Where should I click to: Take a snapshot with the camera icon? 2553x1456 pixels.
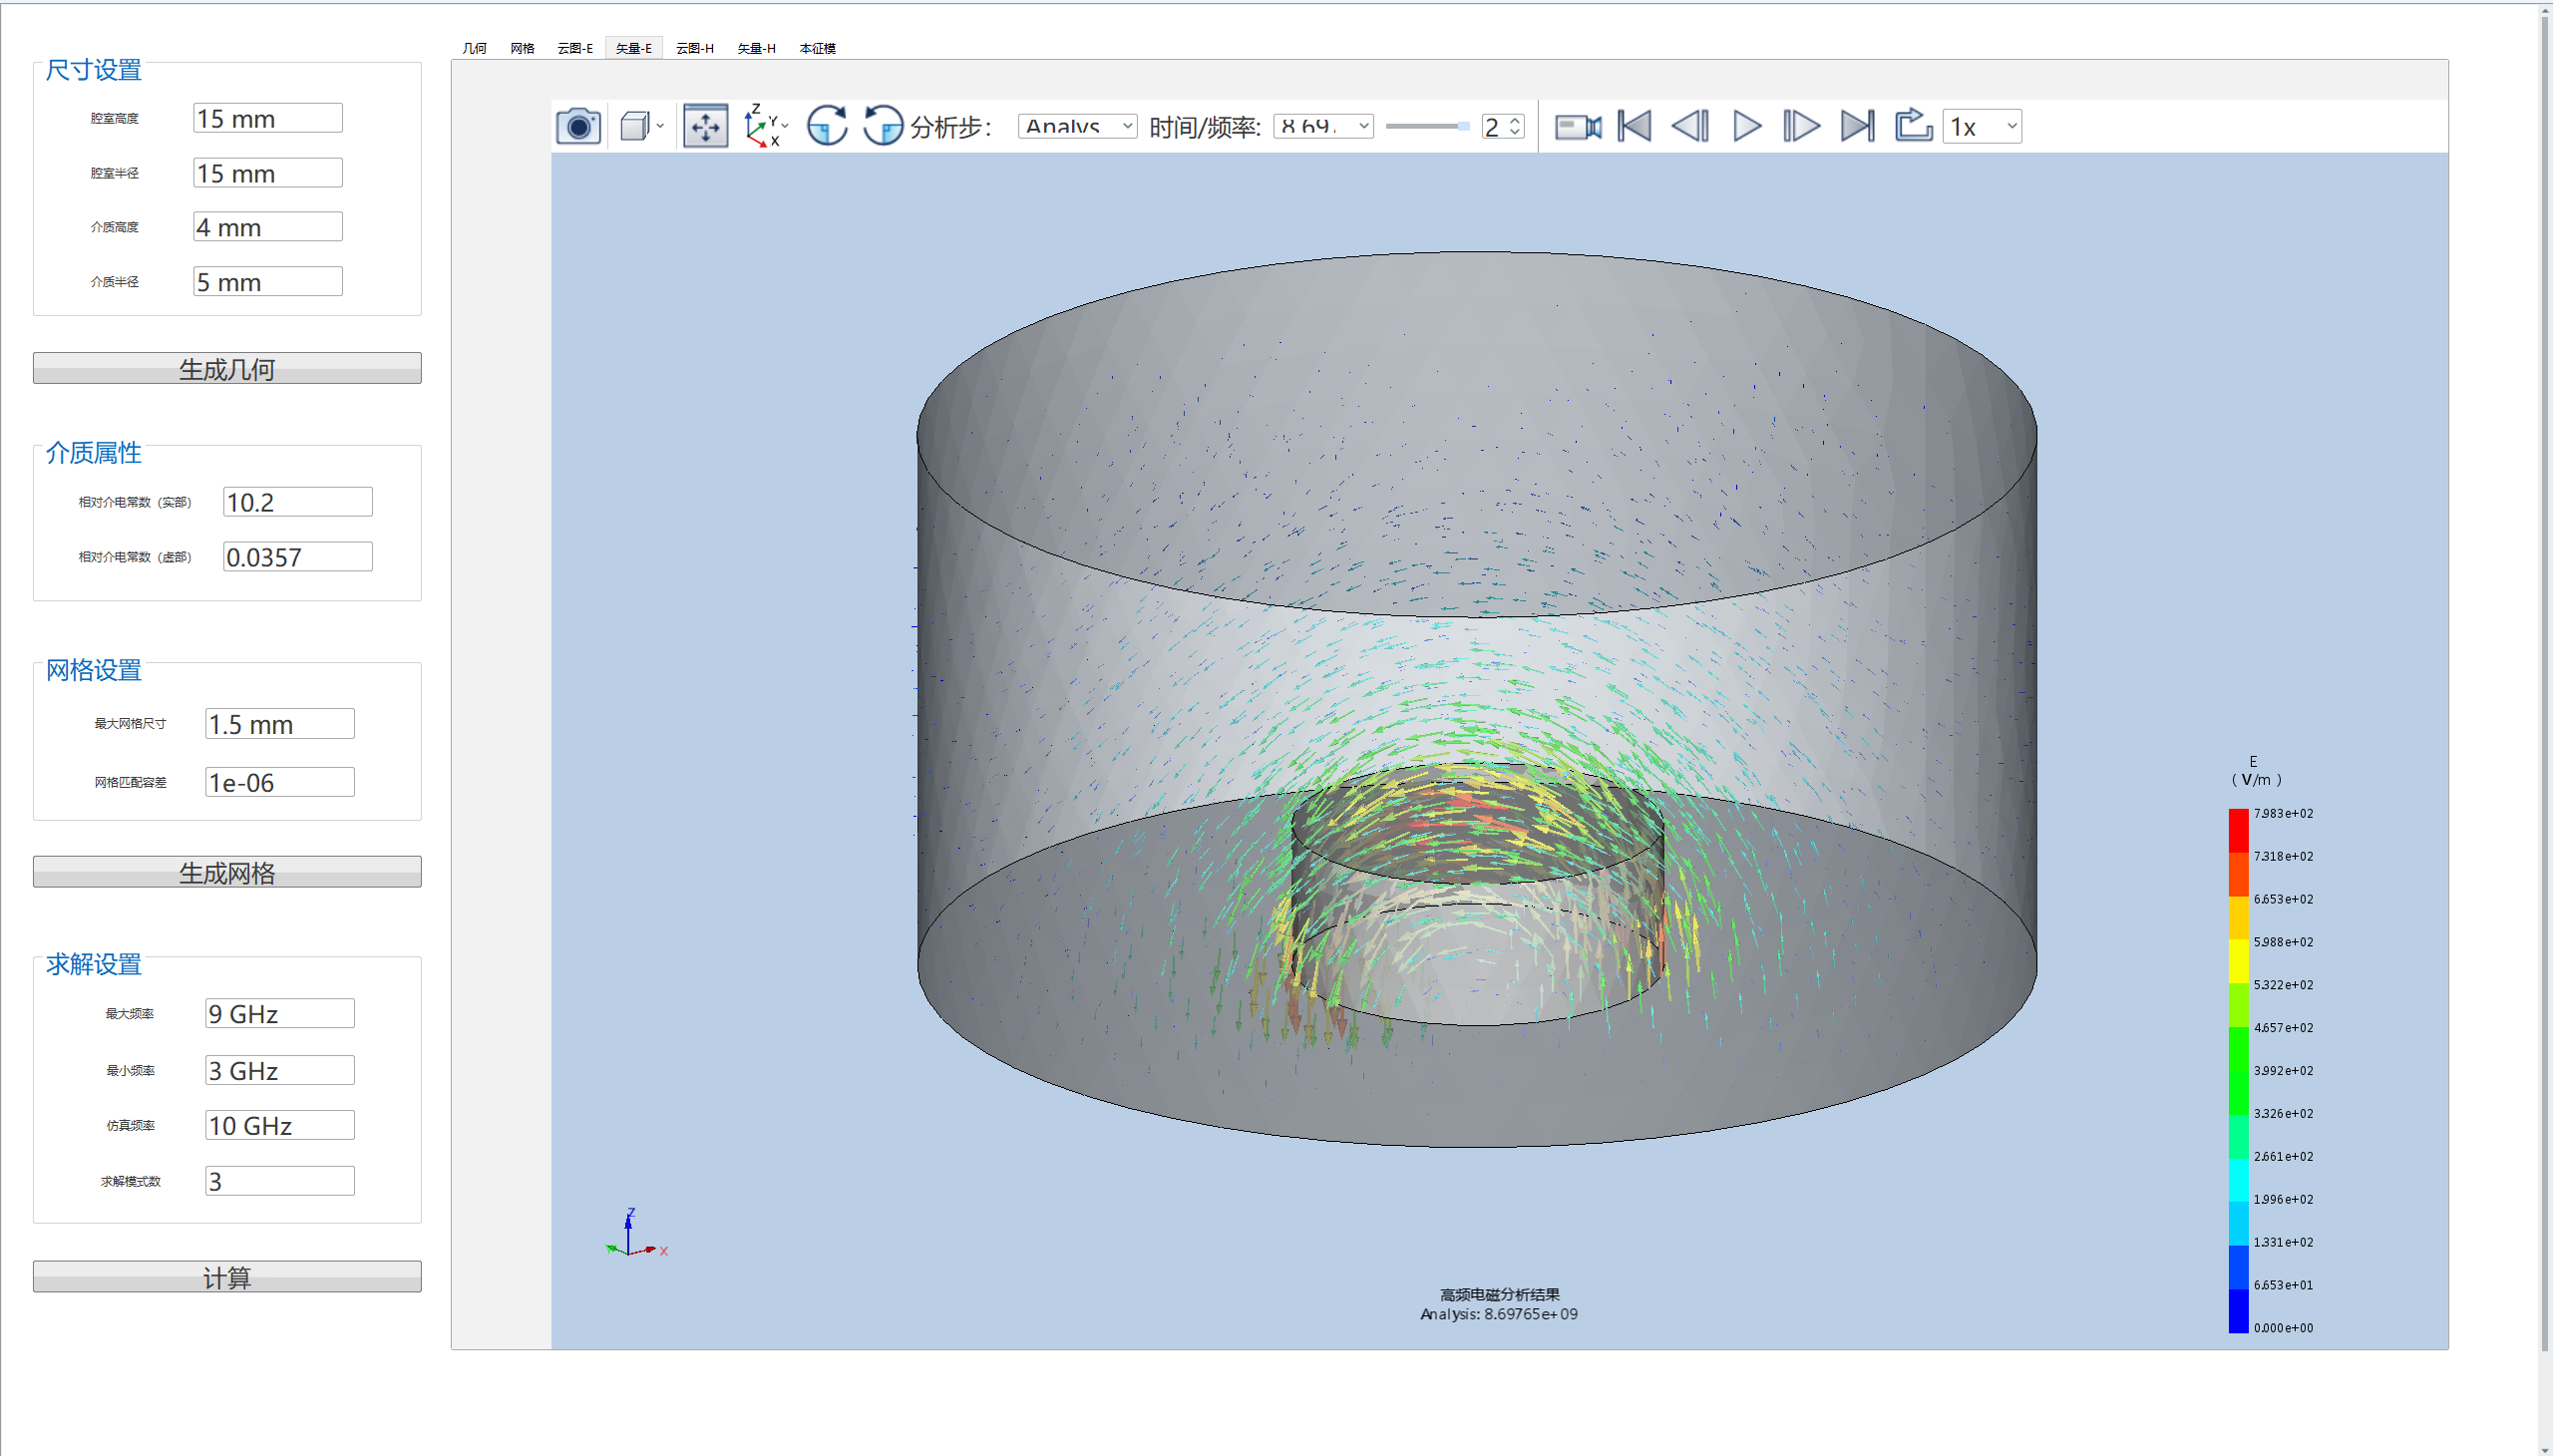click(x=578, y=126)
